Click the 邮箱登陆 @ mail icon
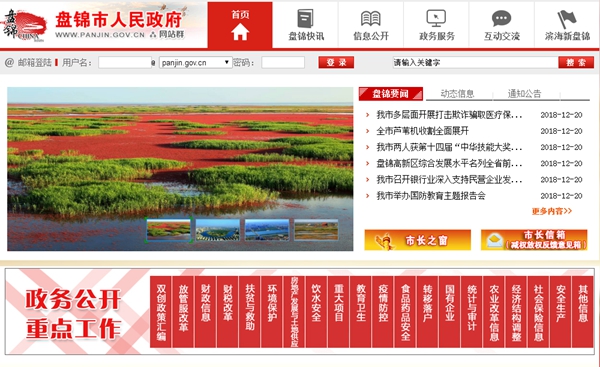This screenshot has width=600, height=367. pyautogui.click(x=9, y=62)
